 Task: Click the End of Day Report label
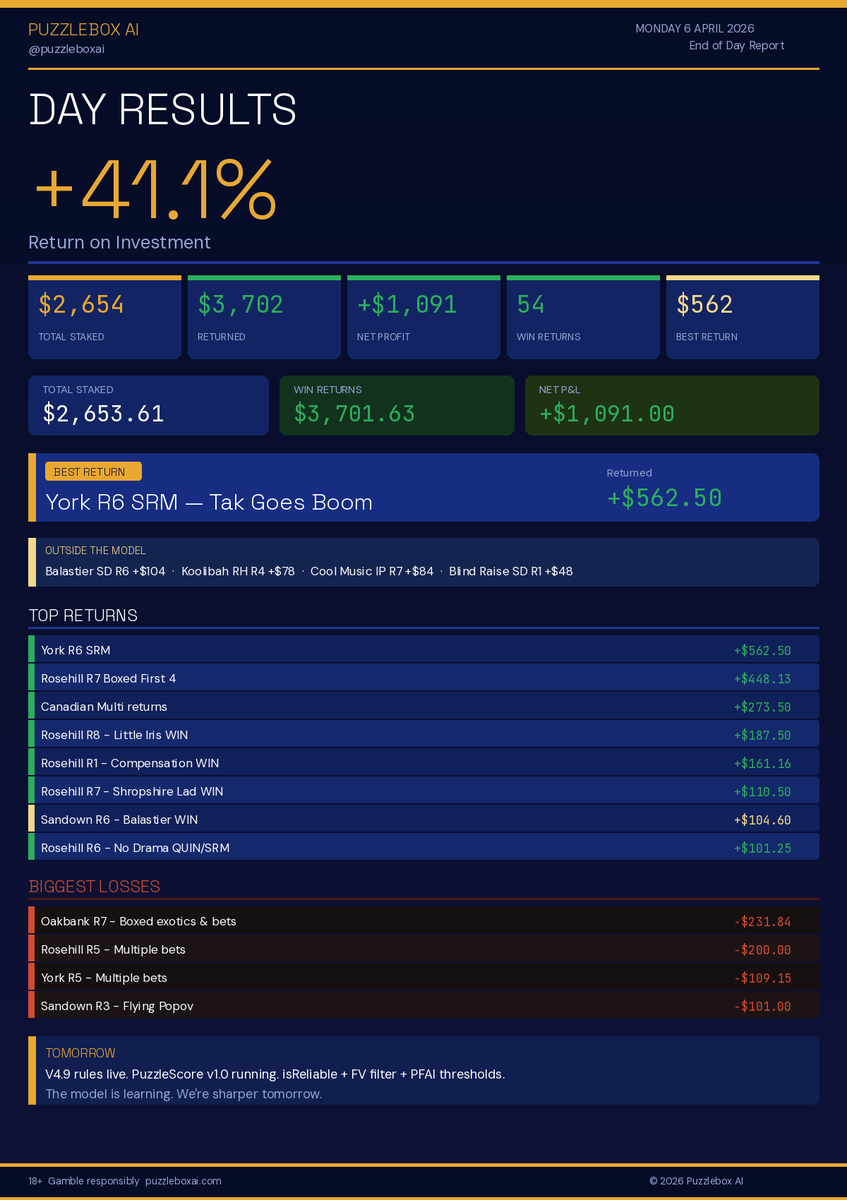tap(737, 46)
